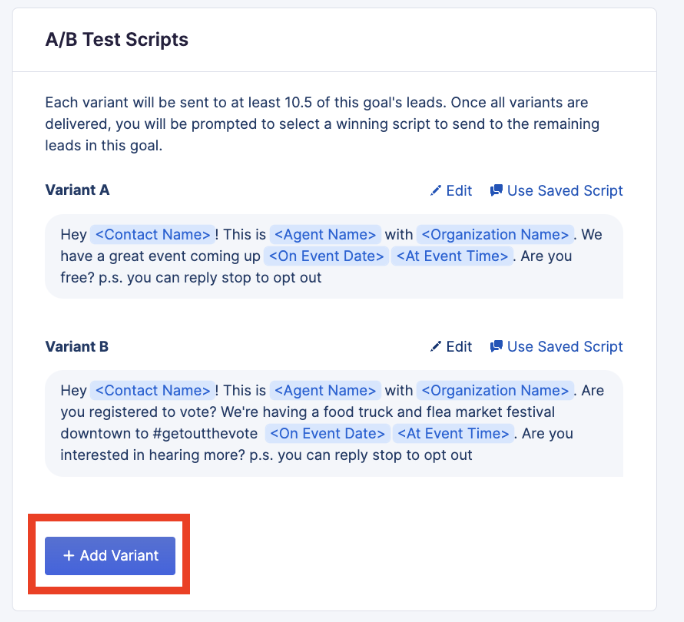Click the saved script icon for Variant B
Image resolution: width=684 pixels, height=622 pixels.
coord(496,347)
